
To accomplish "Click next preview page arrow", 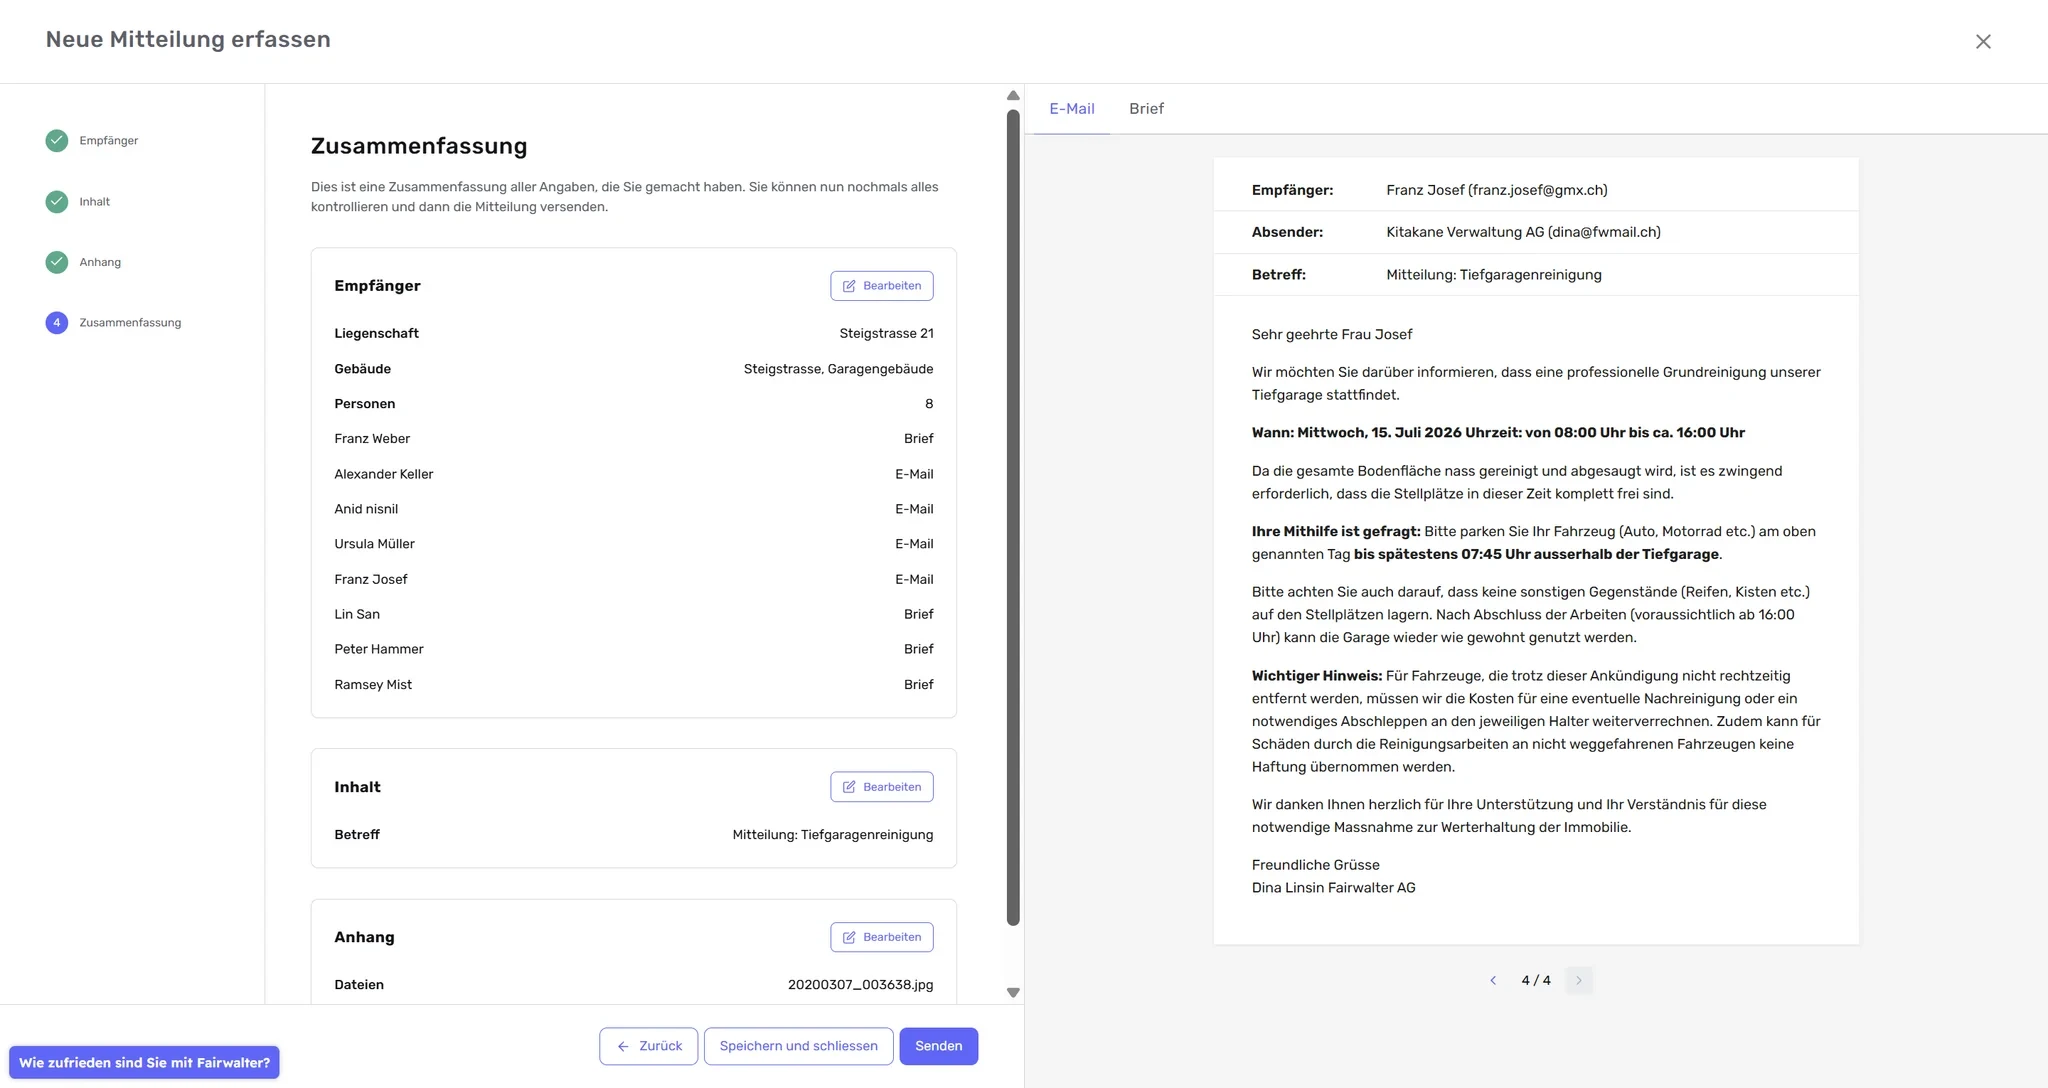I will (1579, 981).
